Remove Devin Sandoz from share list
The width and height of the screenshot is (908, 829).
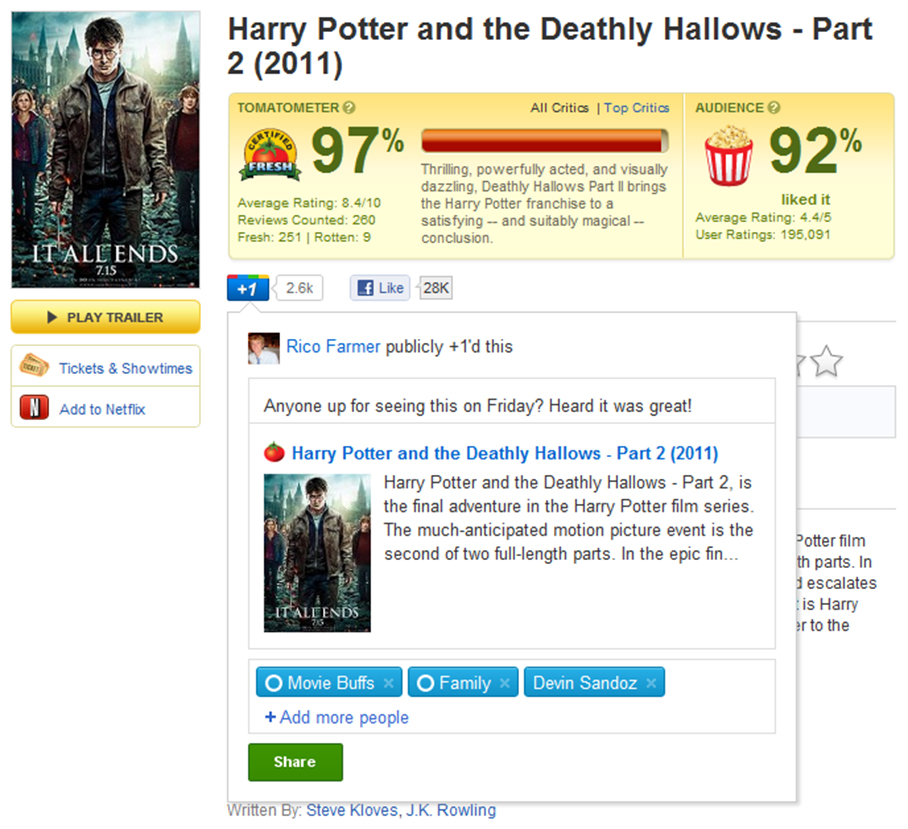pyautogui.click(x=651, y=683)
